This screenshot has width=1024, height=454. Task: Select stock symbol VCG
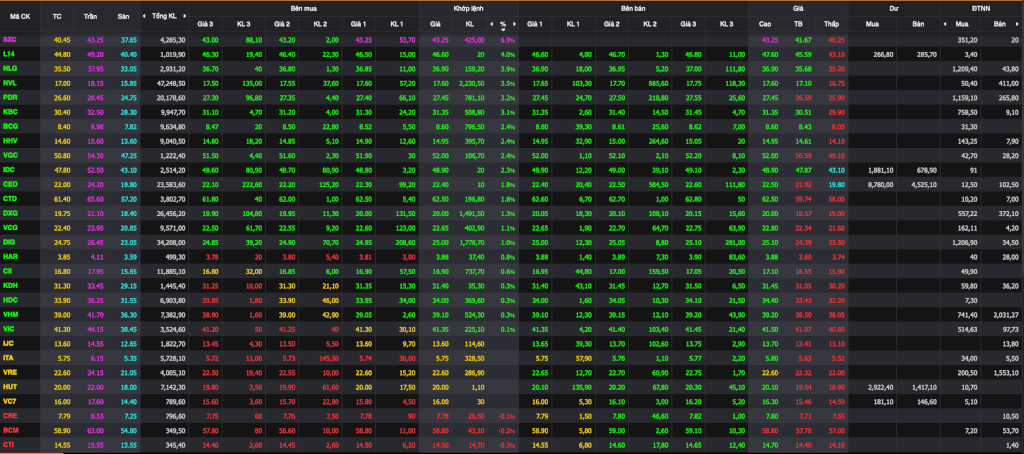click(x=9, y=227)
